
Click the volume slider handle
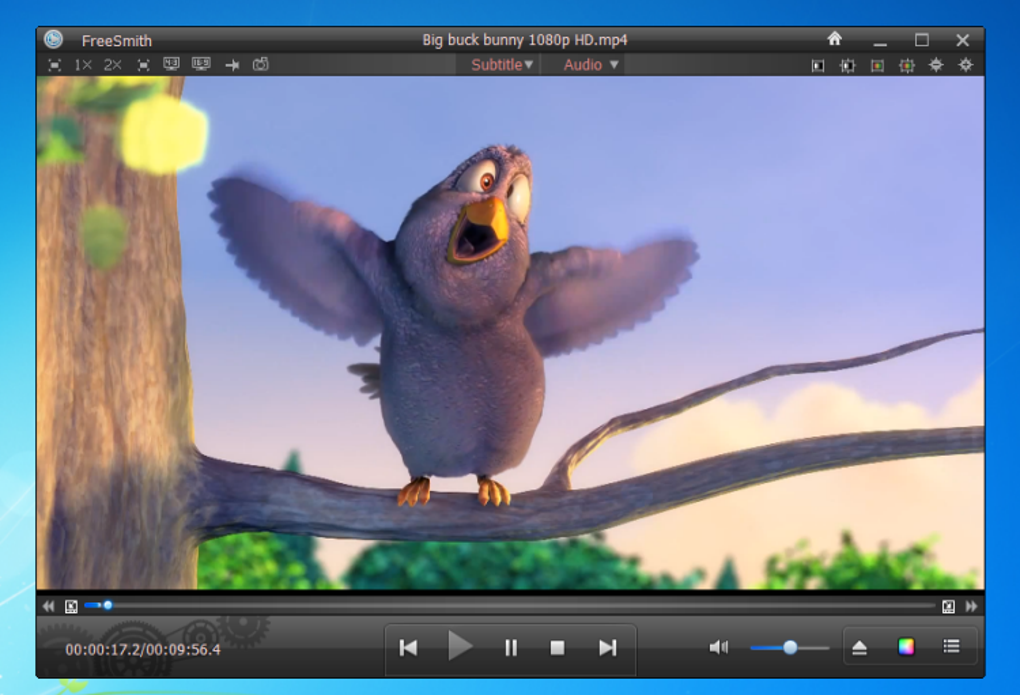pos(790,647)
